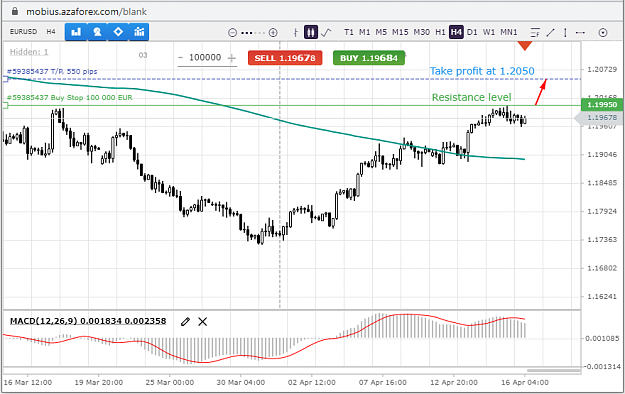Click the 16 Apr 04:00 time axis label
This screenshot has height=394, width=625.
pos(525,382)
